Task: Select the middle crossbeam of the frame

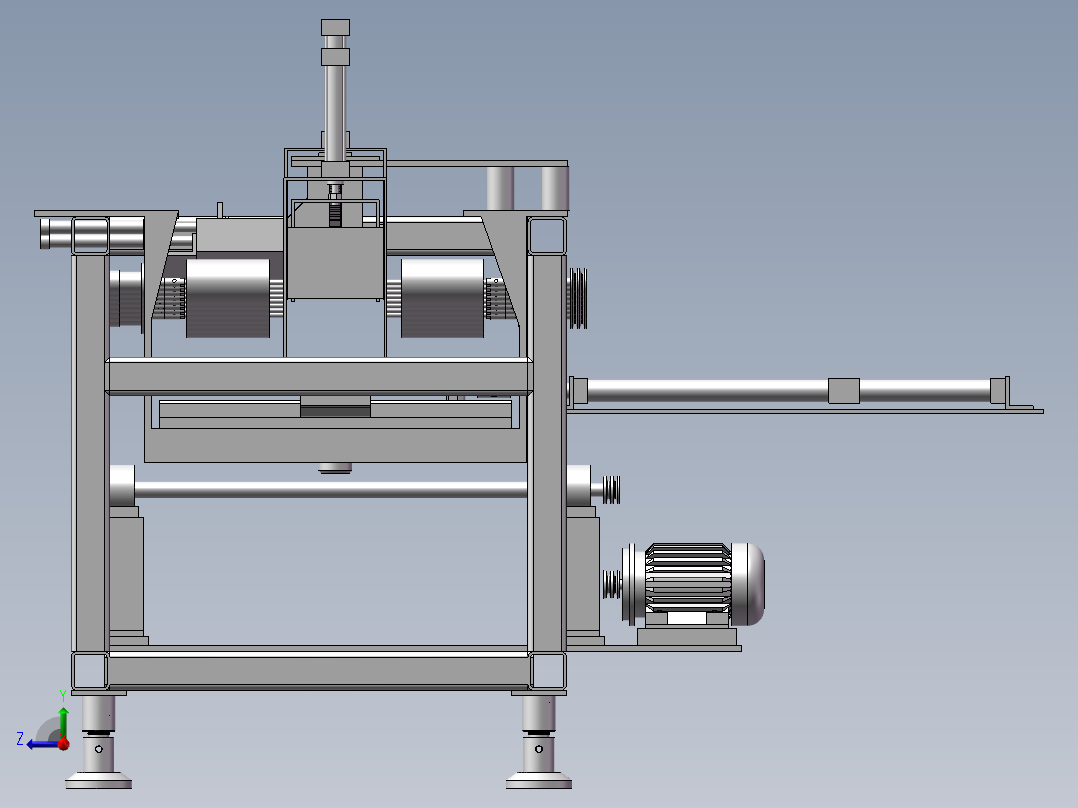Action: 319,376
